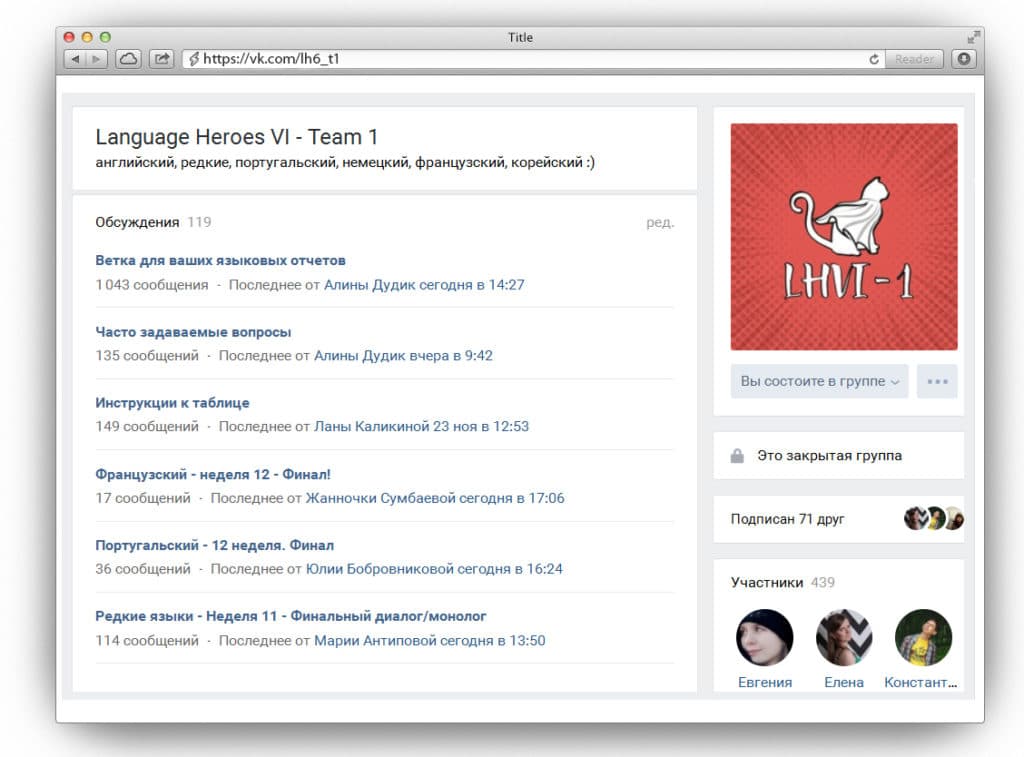Expand the 'Вы состоите в группе' dropdown
The width and height of the screenshot is (1024, 757).
pyautogui.click(x=820, y=381)
